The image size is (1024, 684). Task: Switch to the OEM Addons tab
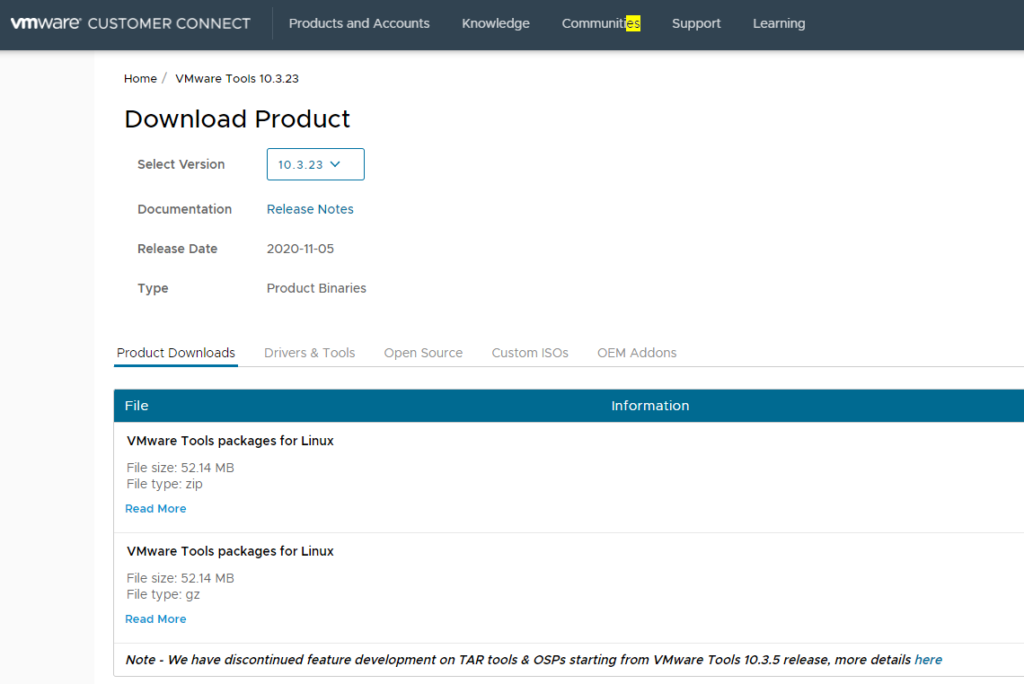637,353
